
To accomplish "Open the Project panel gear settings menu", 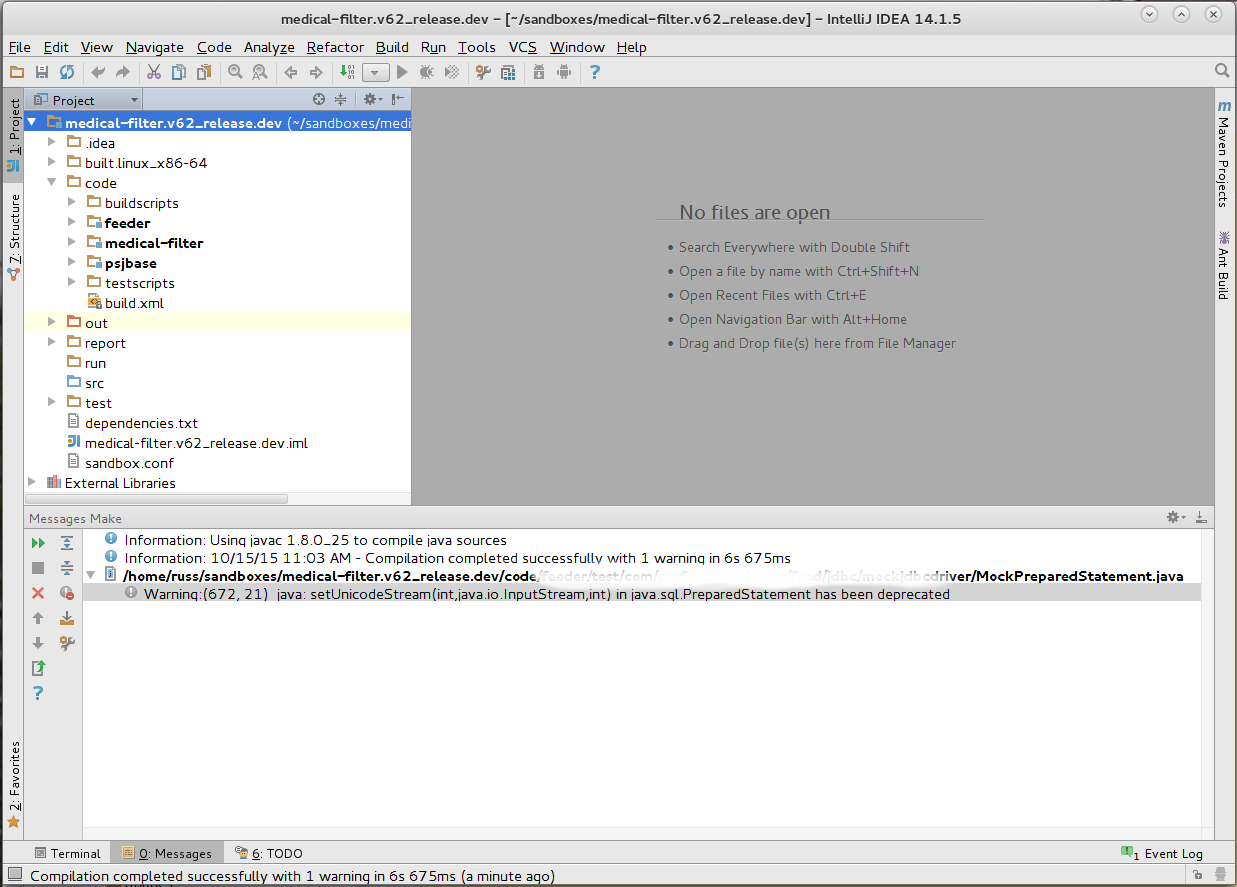I will pos(371,99).
